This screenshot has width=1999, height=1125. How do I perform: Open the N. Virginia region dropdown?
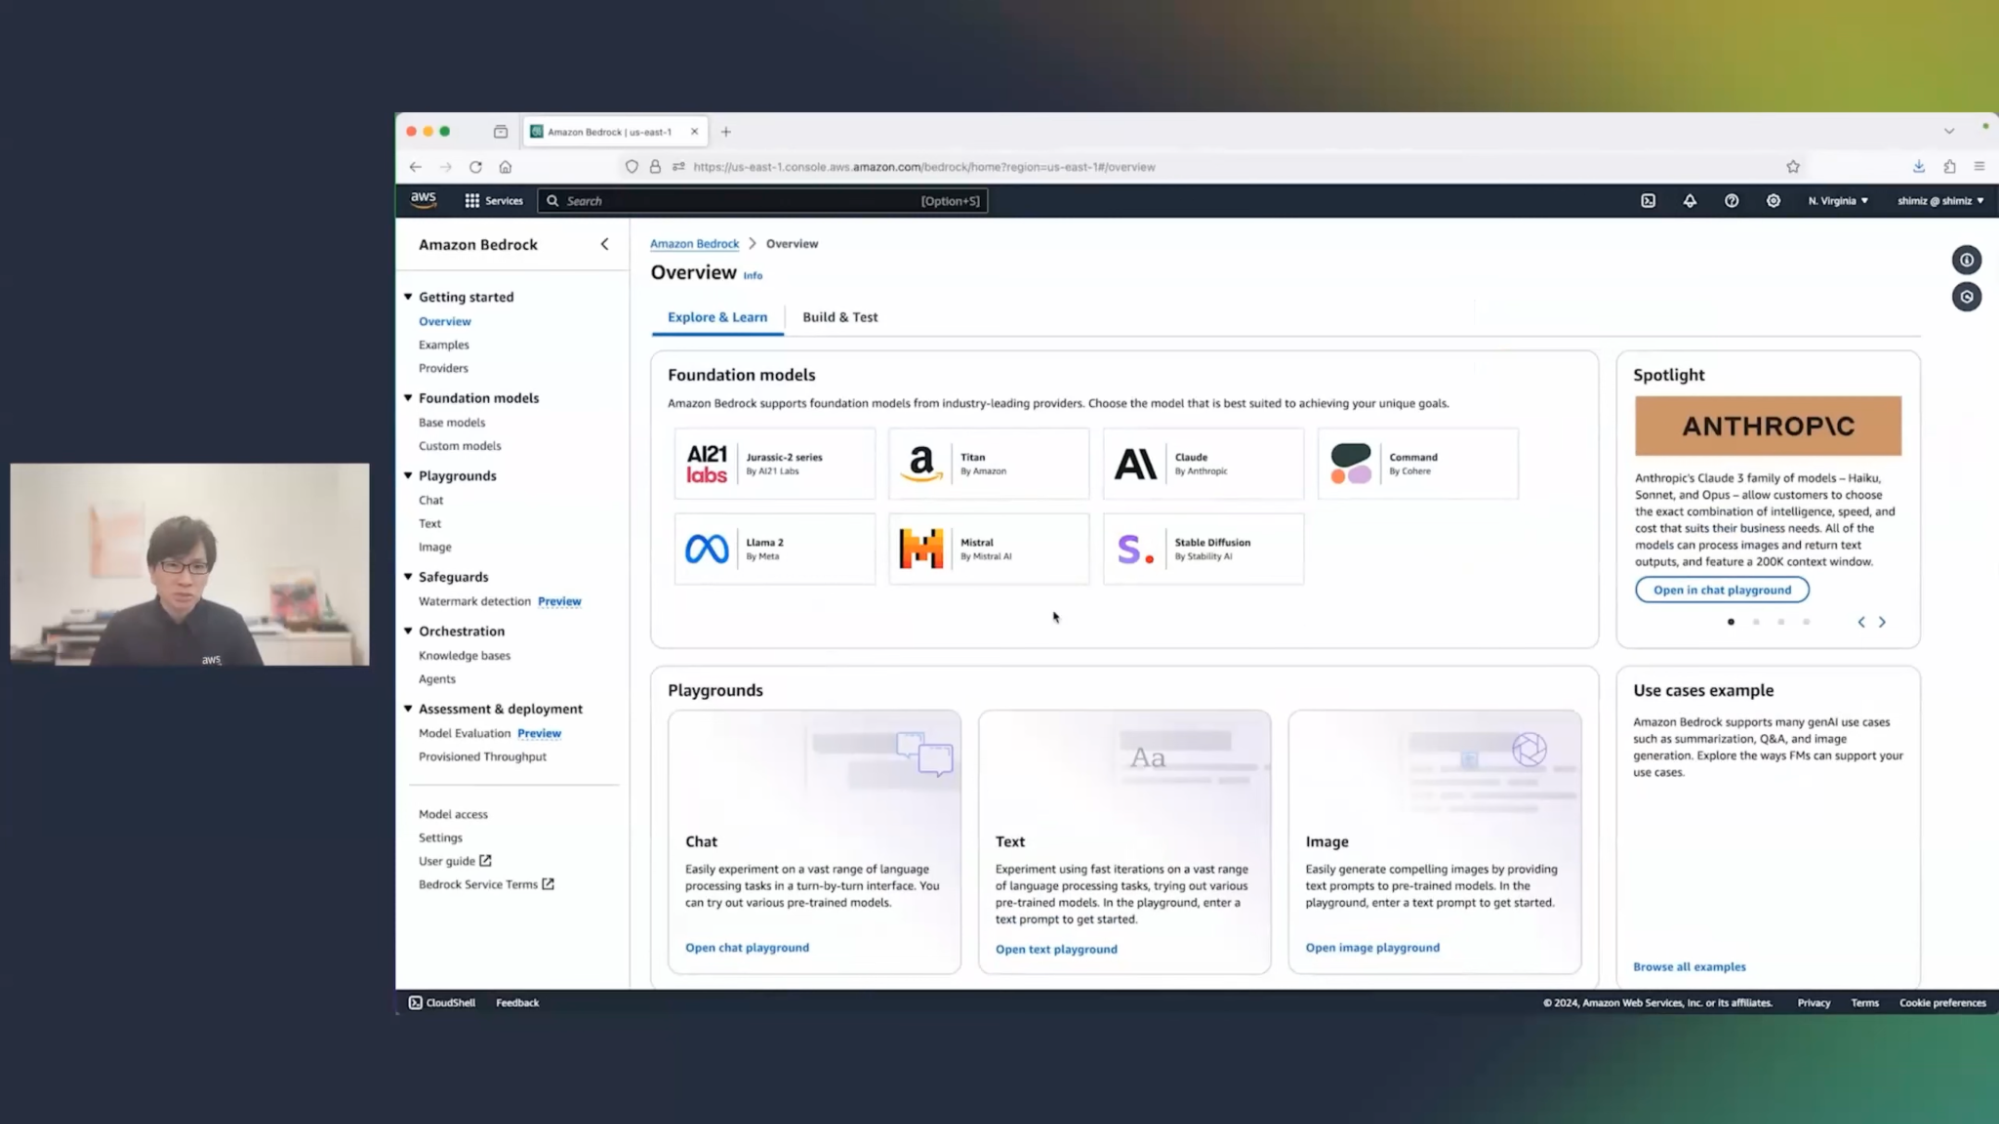[1837, 201]
